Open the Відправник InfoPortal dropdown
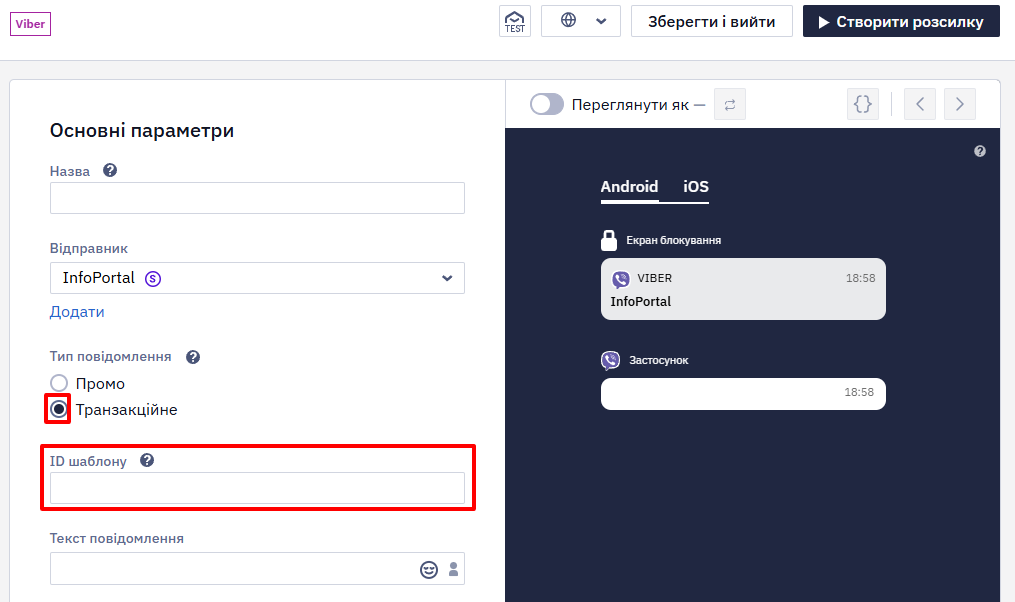The width and height of the screenshot is (1015, 602). coord(257,278)
